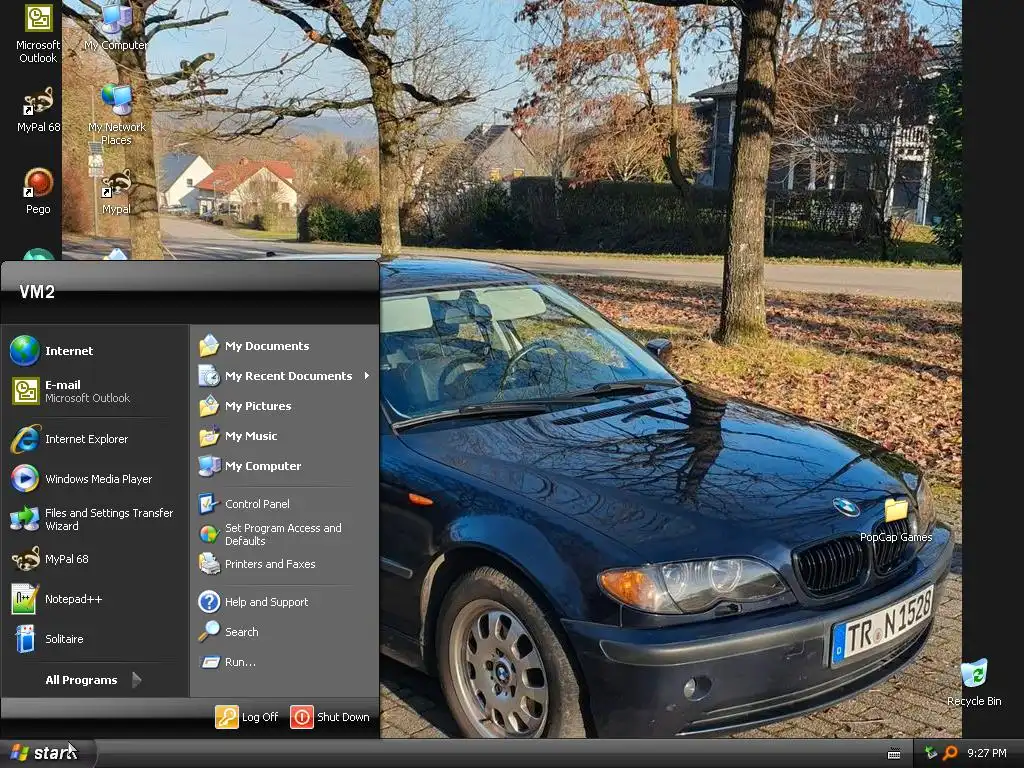
Task: Expand My Recent Documents submenu
Action: (x=285, y=376)
